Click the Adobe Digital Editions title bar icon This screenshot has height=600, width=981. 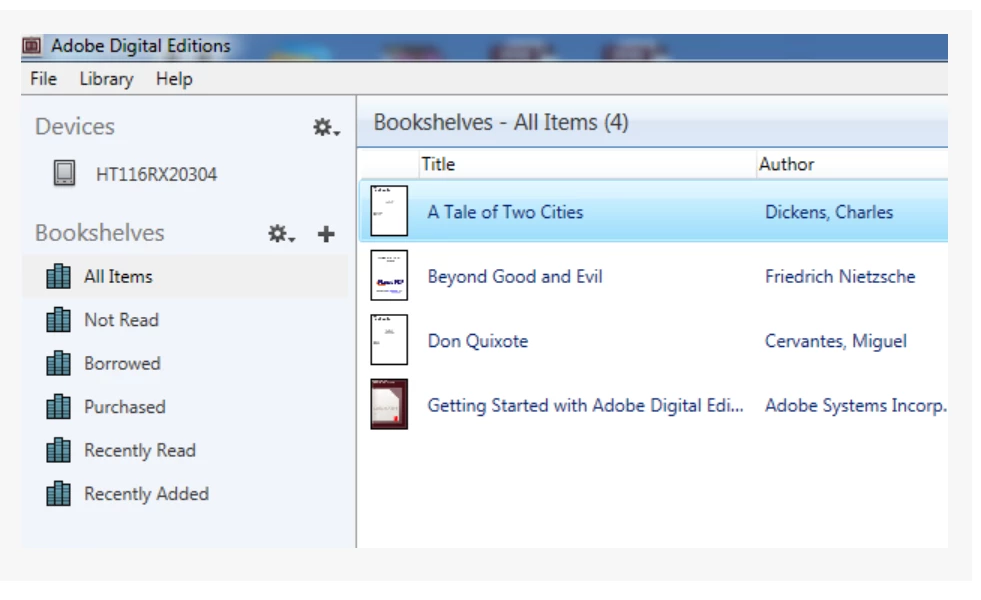pos(31,46)
